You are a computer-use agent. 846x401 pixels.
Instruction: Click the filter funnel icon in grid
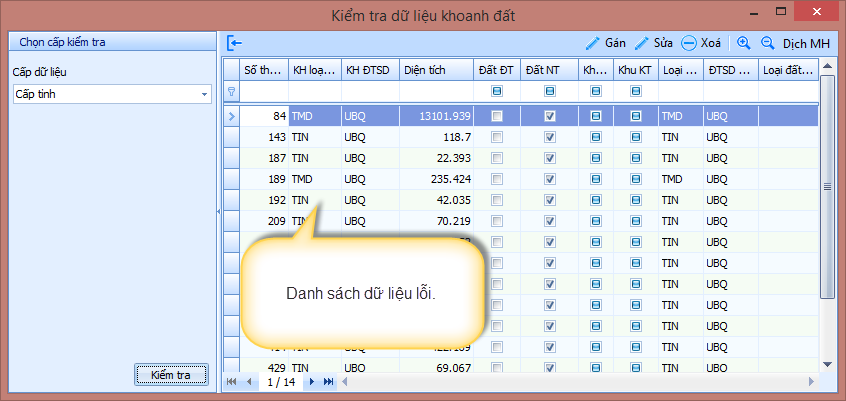[232, 91]
